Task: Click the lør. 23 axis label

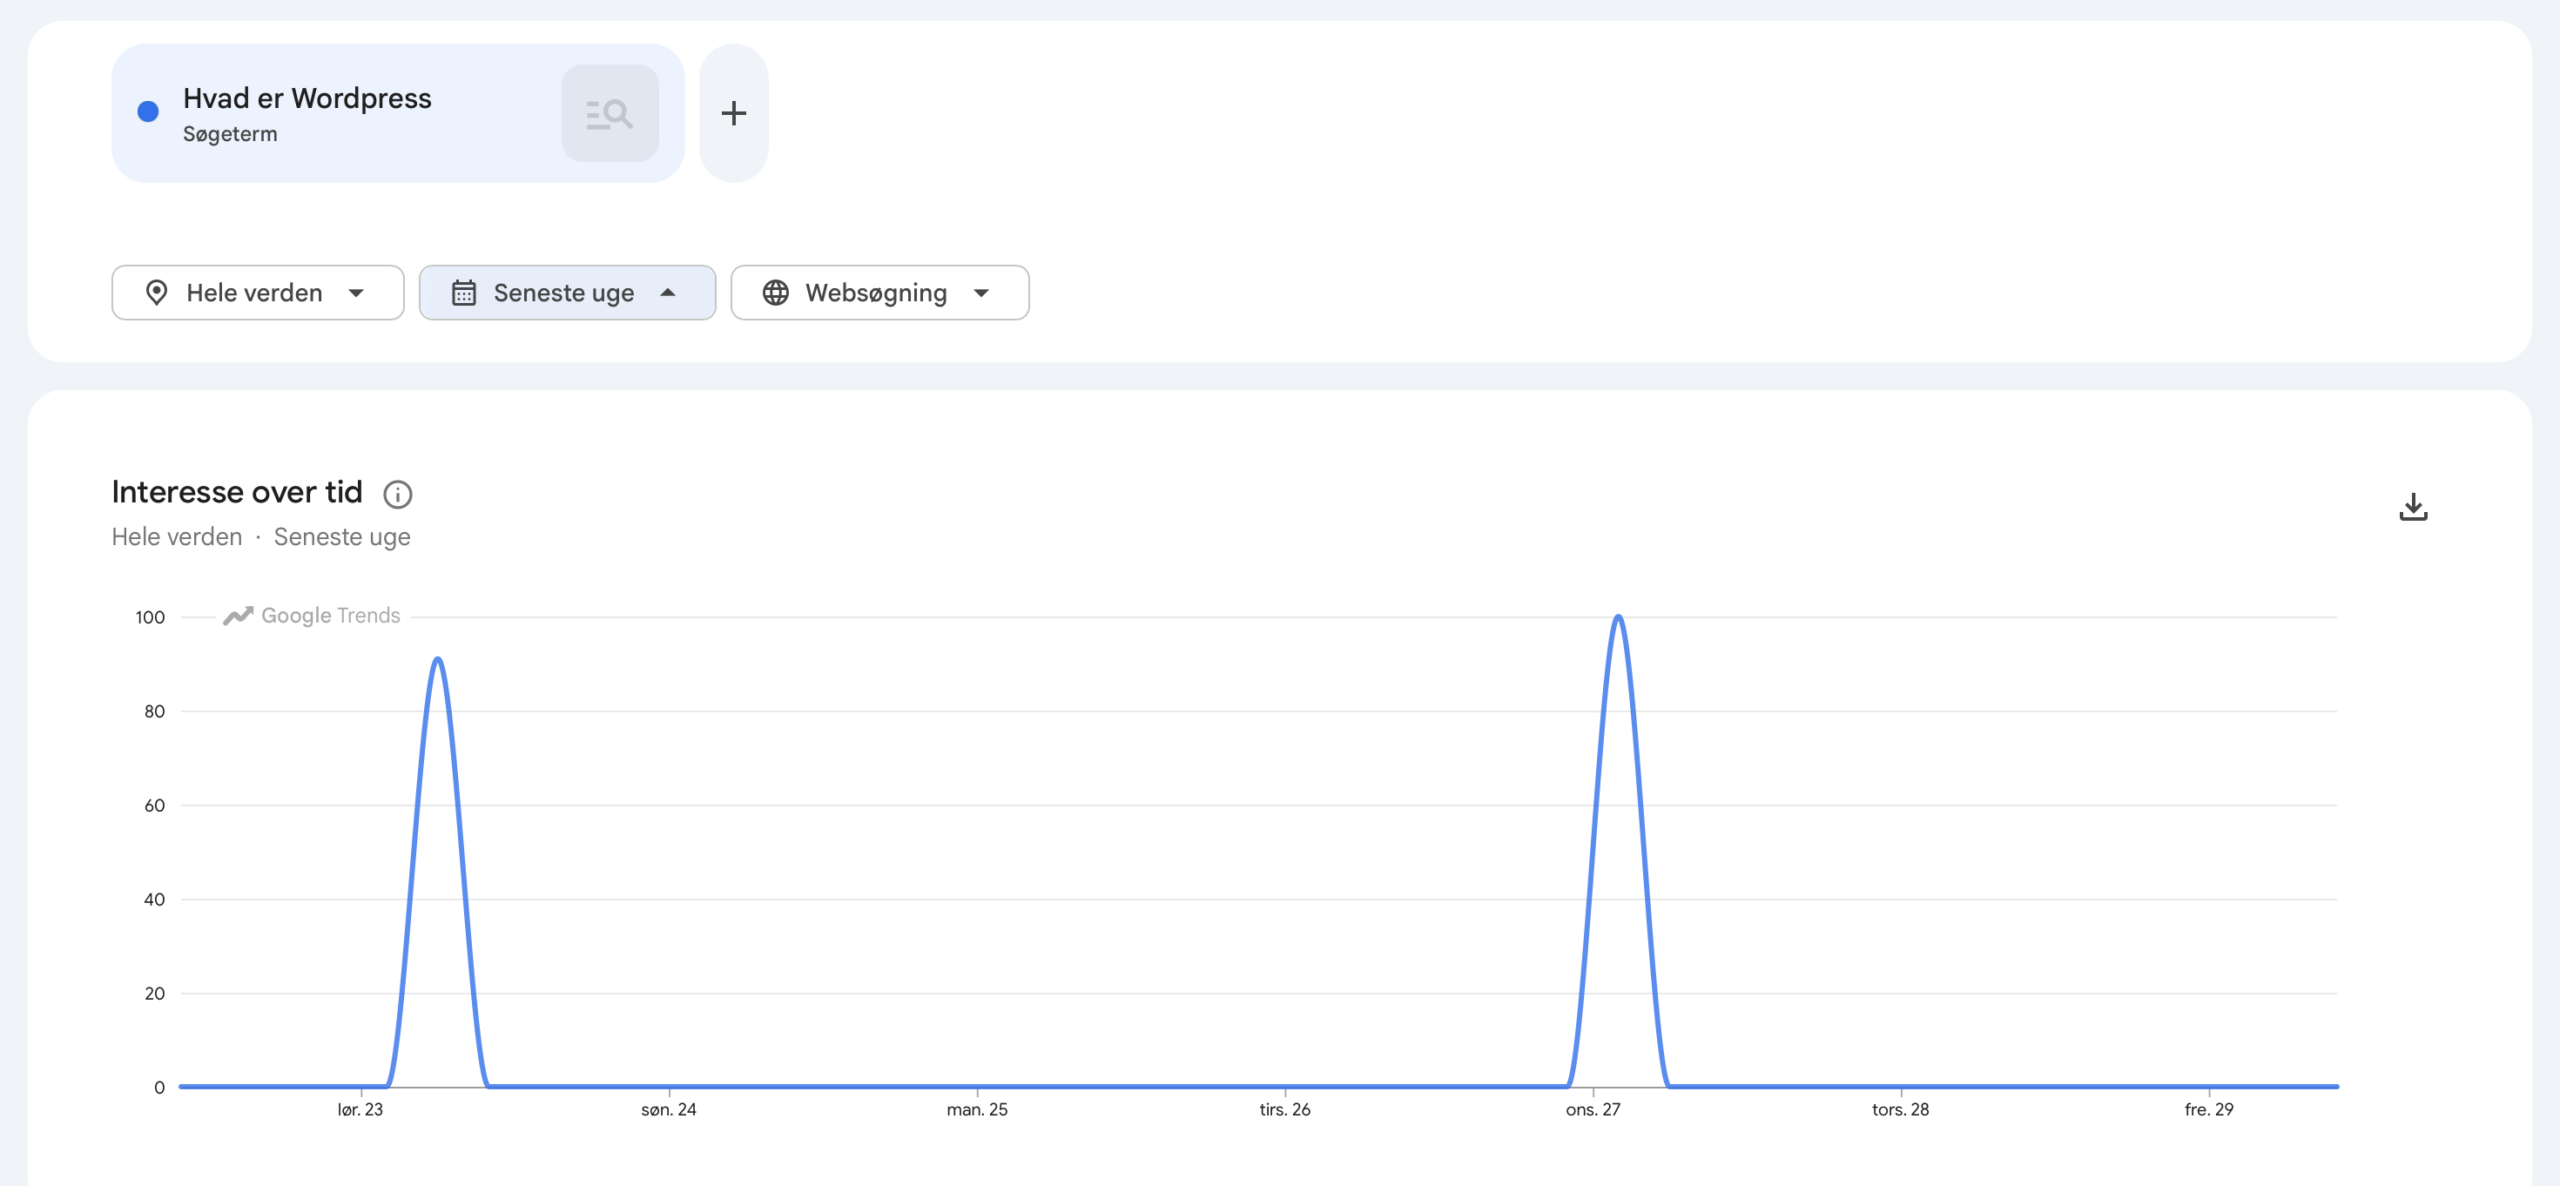Action: (x=360, y=1109)
